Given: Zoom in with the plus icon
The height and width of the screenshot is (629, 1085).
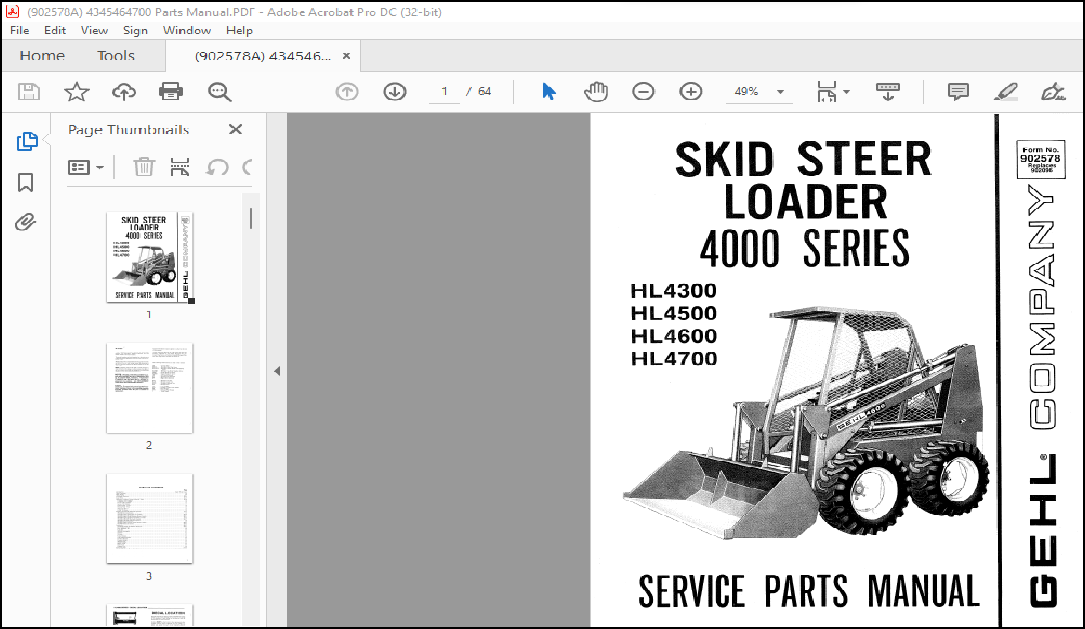Looking at the screenshot, I should point(691,91).
